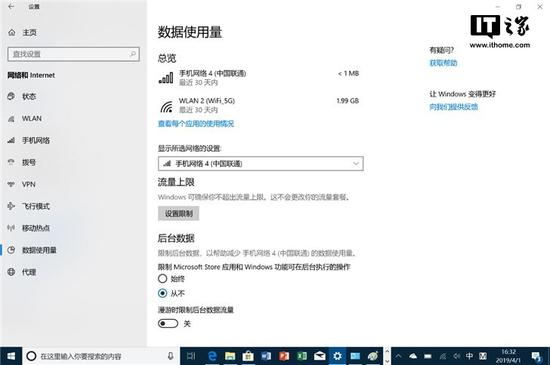Viewport: 550px width, 365px height.
Task: Open File Explorer from the taskbar
Action: (x=230, y=356)
